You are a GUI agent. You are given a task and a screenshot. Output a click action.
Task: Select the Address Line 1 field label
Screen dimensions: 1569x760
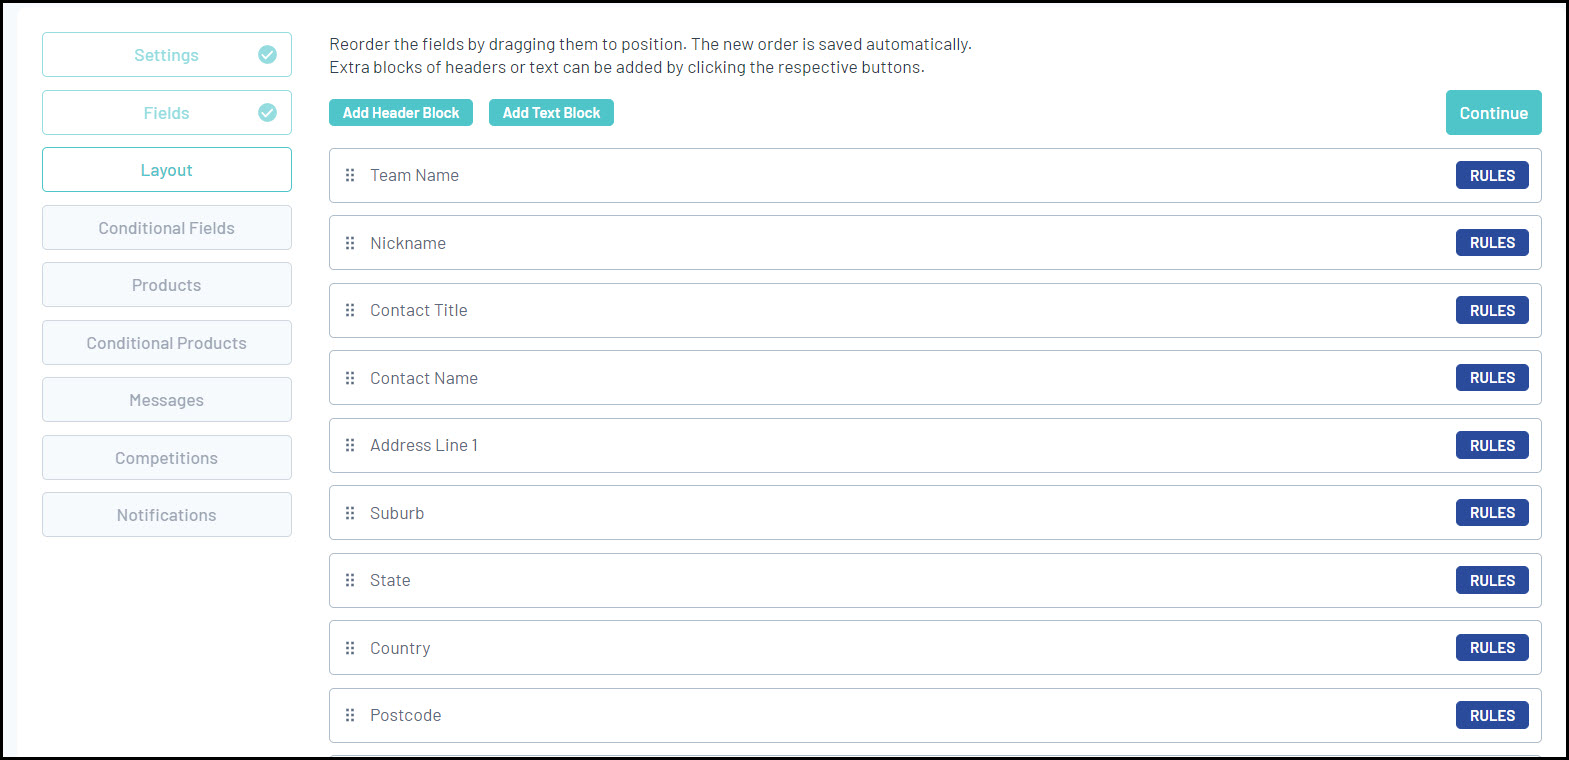point(424,445)
